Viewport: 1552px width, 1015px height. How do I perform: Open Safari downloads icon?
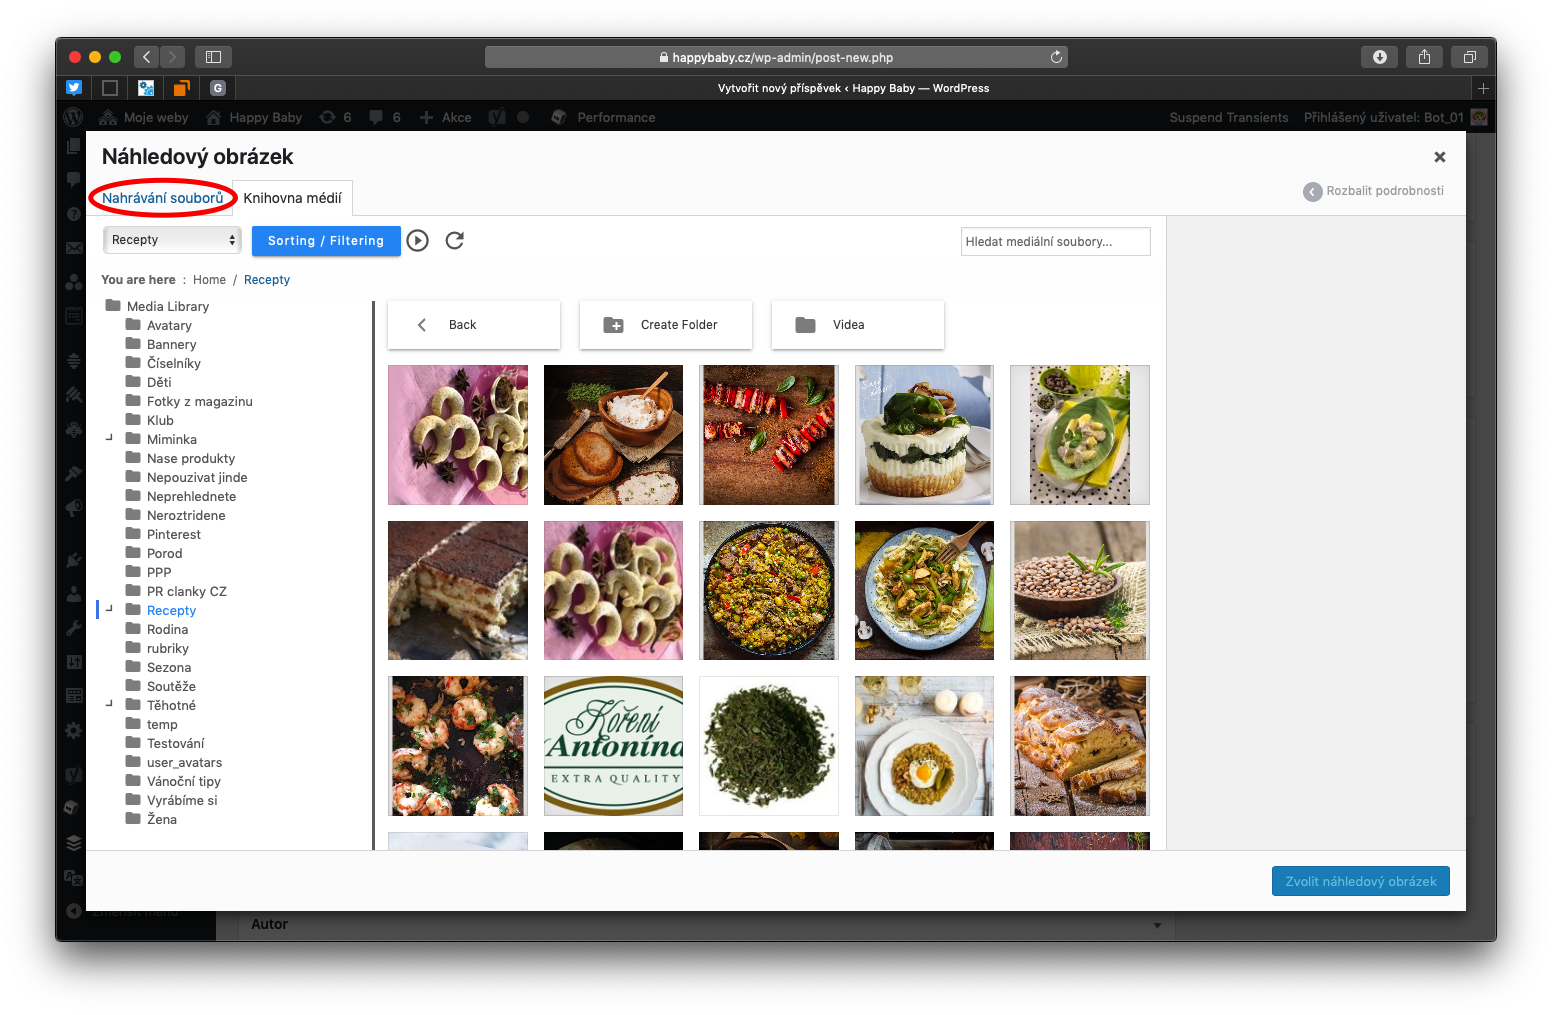tap(1379, 57)
